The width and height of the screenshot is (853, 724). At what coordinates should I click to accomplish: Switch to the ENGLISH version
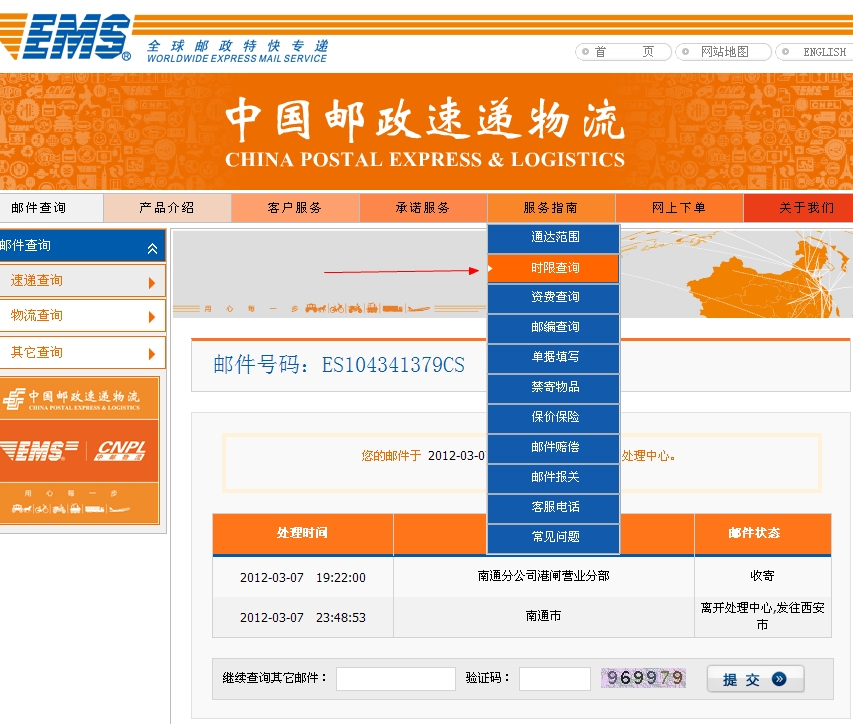click(815, 52)
